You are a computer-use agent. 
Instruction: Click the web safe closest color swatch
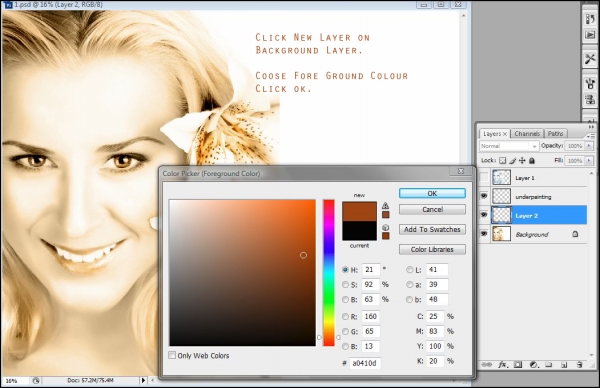385,236
